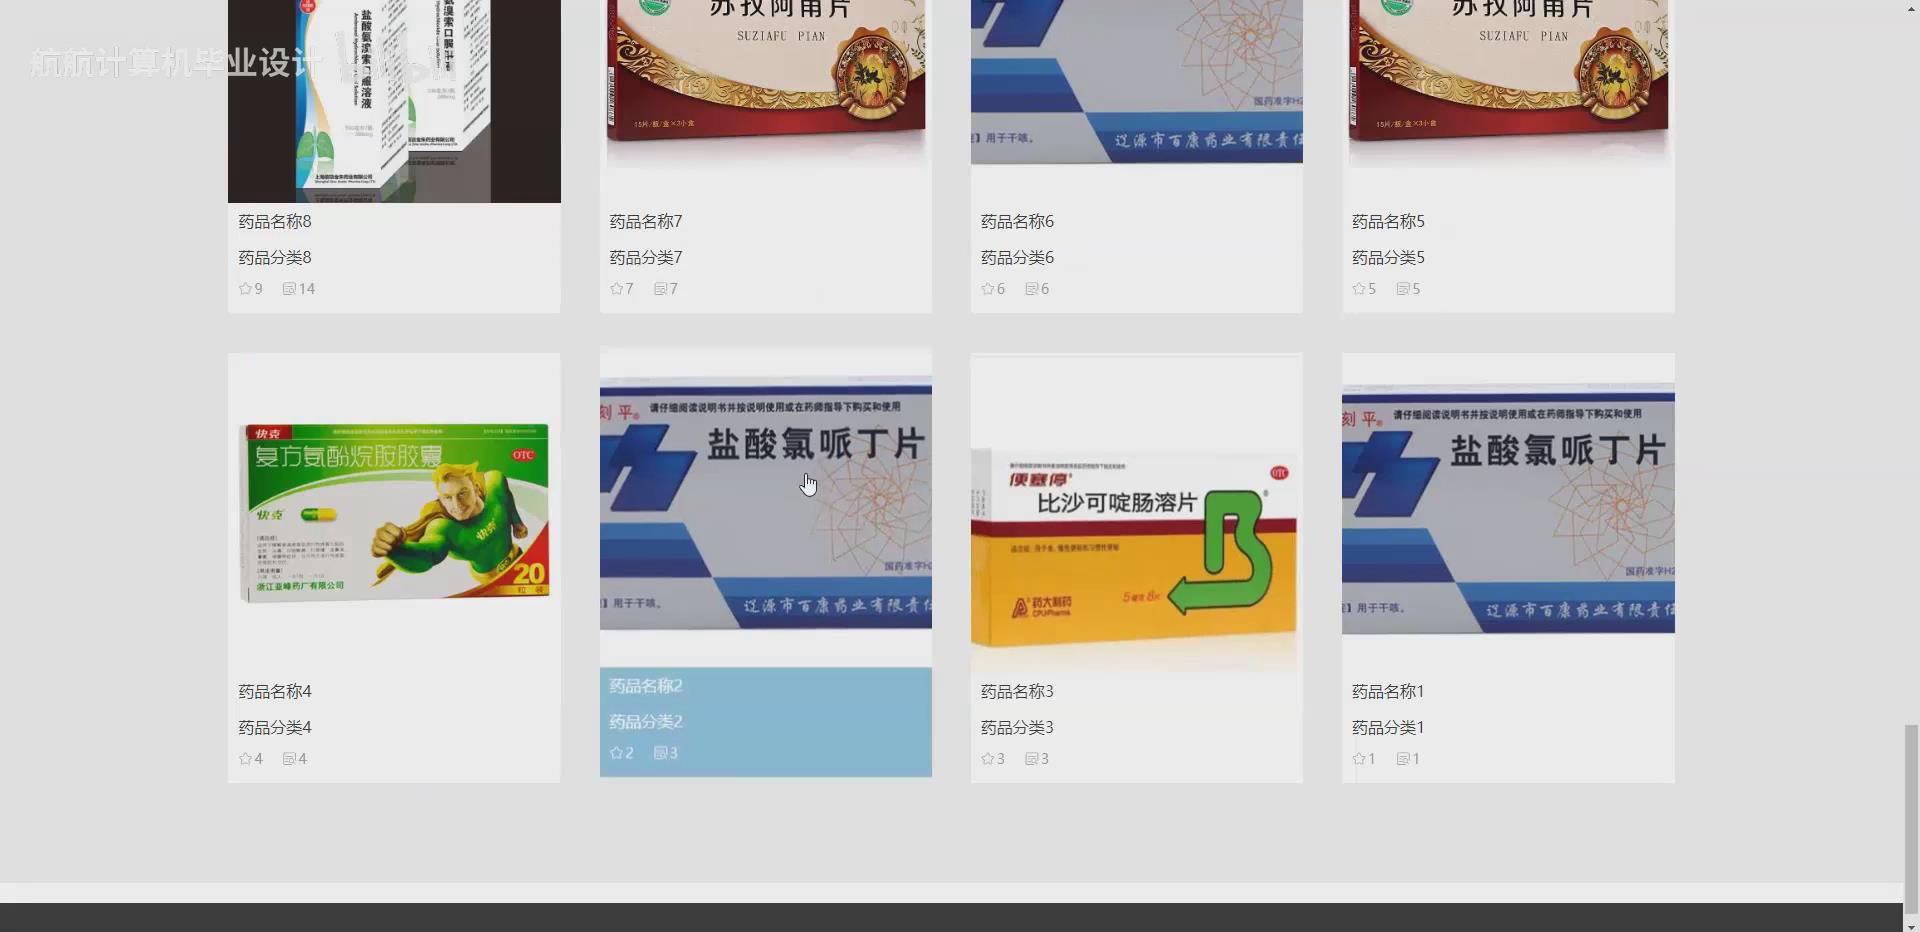Click the comment icon on 药品名称6 card
This screenshot has width=1920, height=932.
tap(1032, 289)
